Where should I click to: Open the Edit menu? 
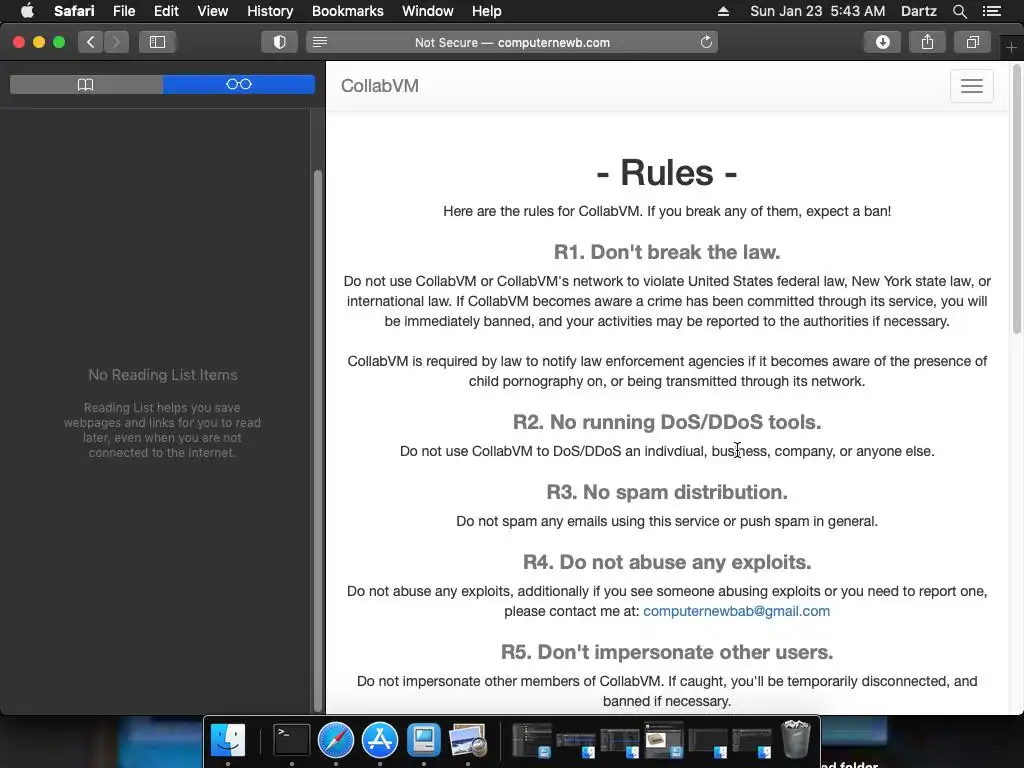(166, 11)
